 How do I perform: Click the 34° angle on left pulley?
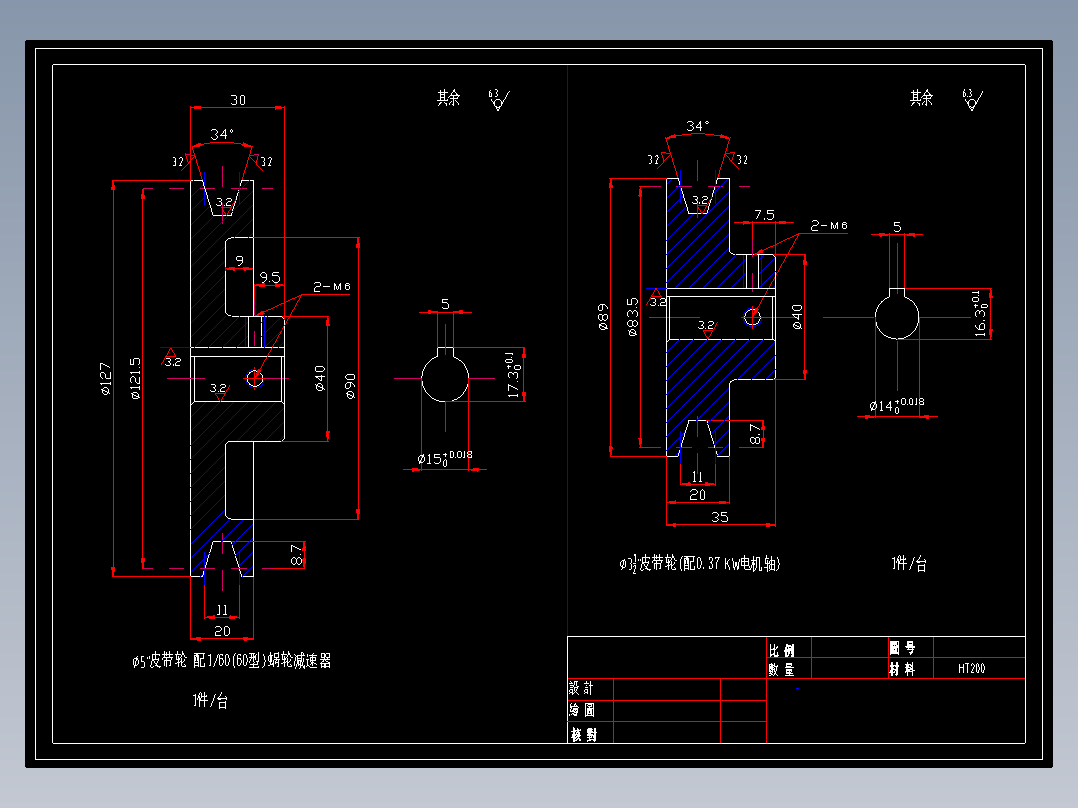pos(222,133)
